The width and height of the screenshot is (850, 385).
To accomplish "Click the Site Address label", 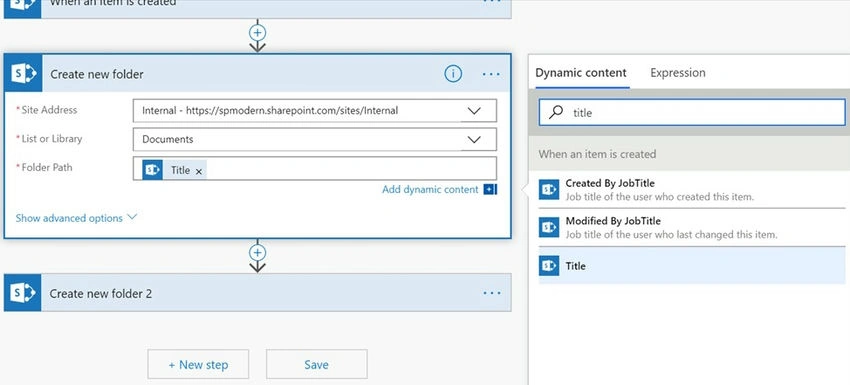I will pos(49,110).
